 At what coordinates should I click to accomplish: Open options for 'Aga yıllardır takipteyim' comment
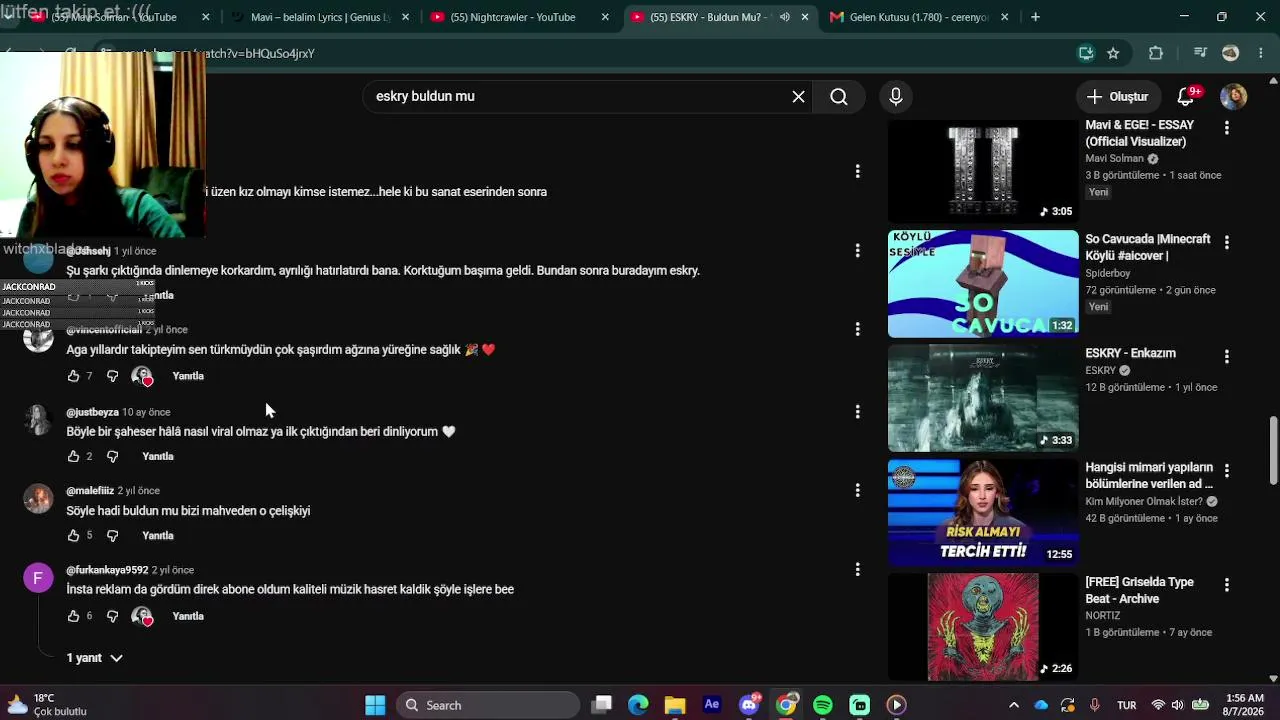tap(857, 329)
